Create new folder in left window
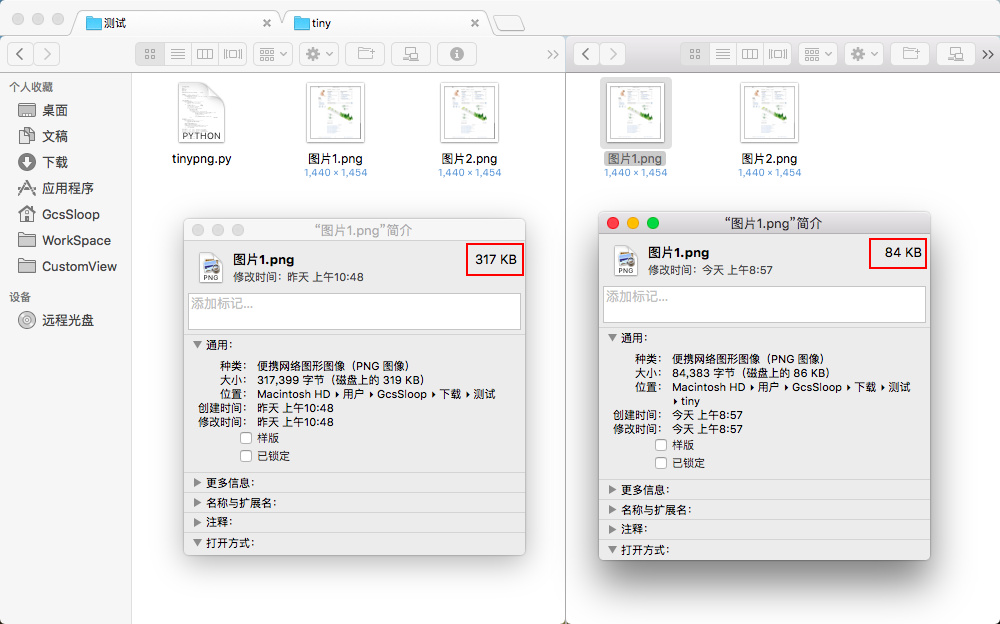Viewport: 1000px width, 624px height. click(x=365, y=54)
